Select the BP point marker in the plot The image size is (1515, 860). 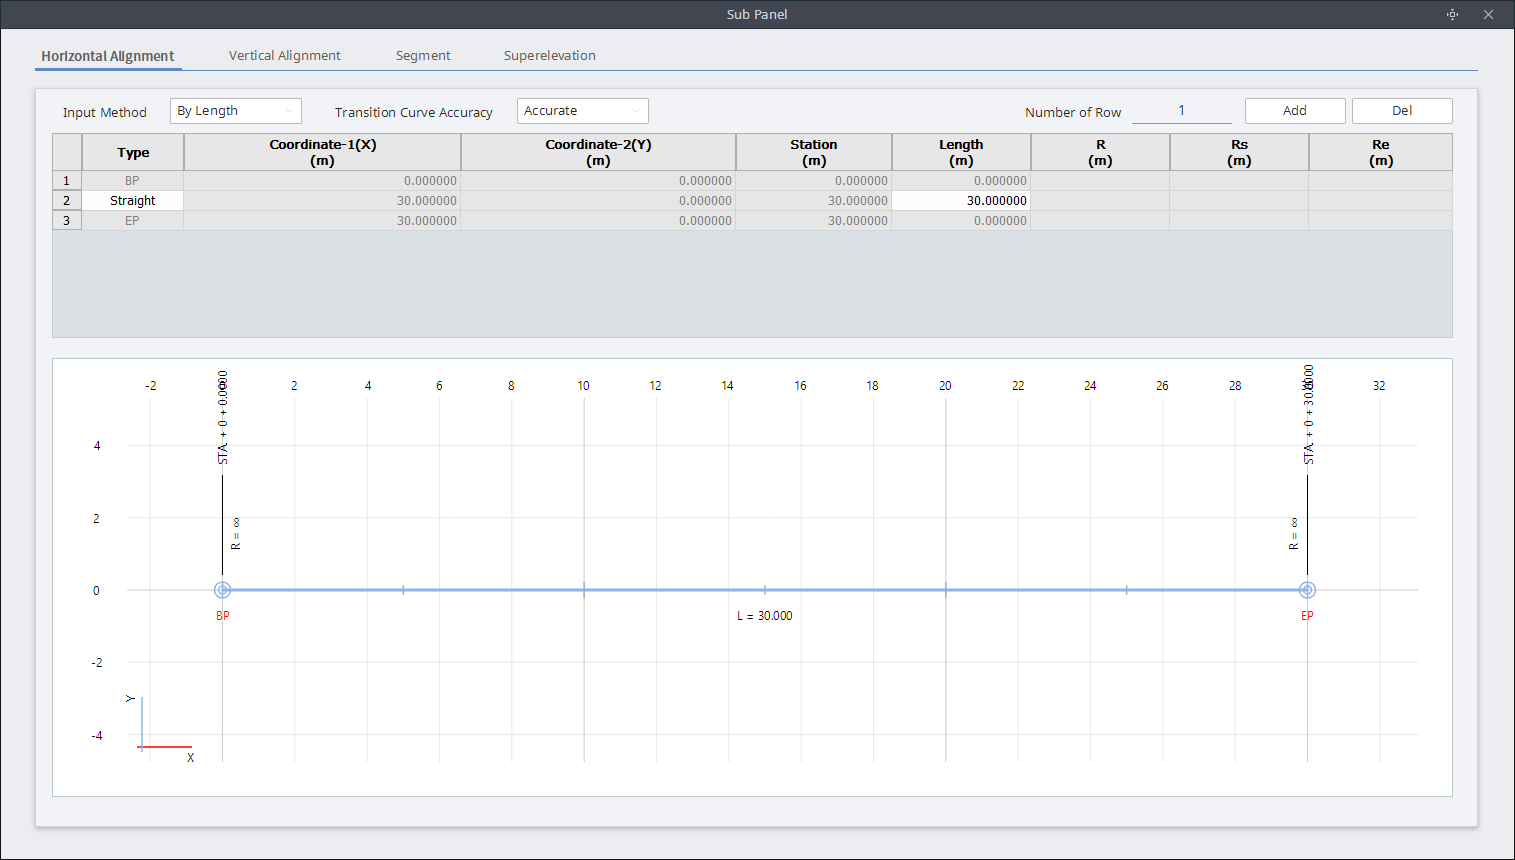click(222, 590)
